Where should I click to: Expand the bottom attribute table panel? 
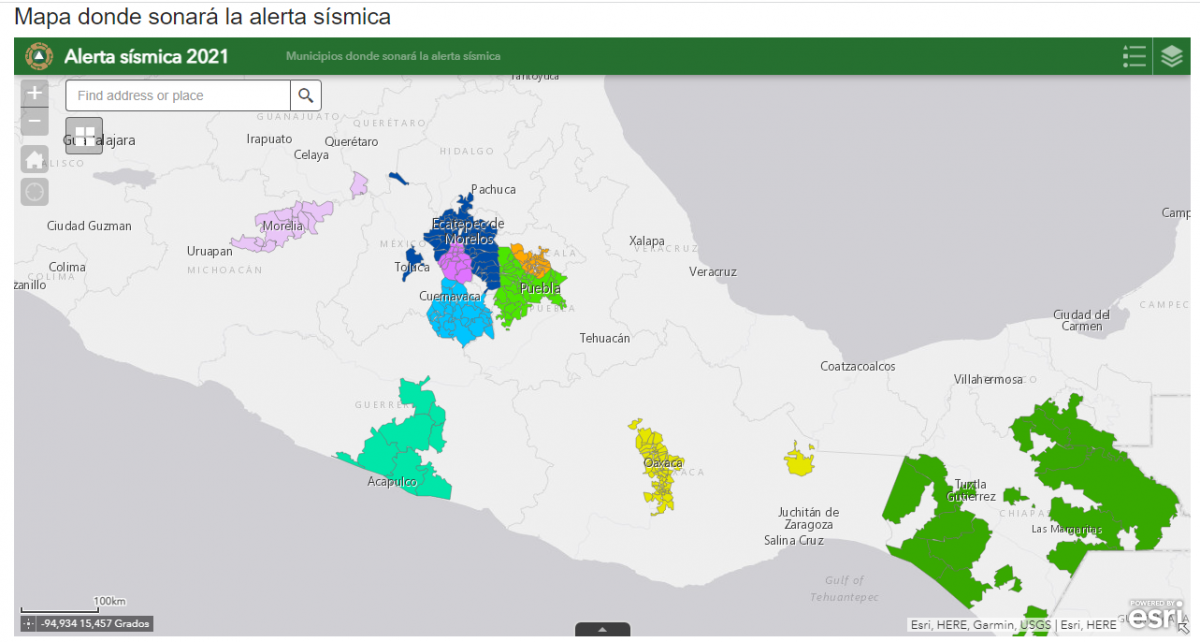602,629
